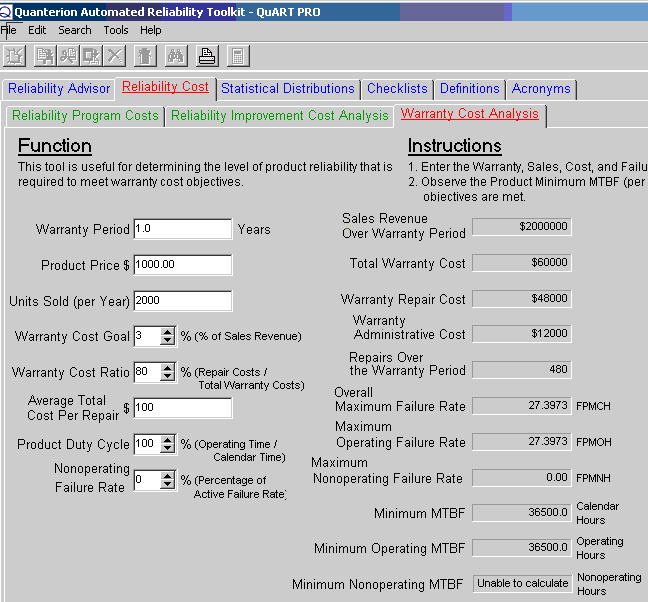This screenshot has width=648, height=602.
Task: Select the Reliability Improvement Cost Analysis tab
Action: (279, 116)
